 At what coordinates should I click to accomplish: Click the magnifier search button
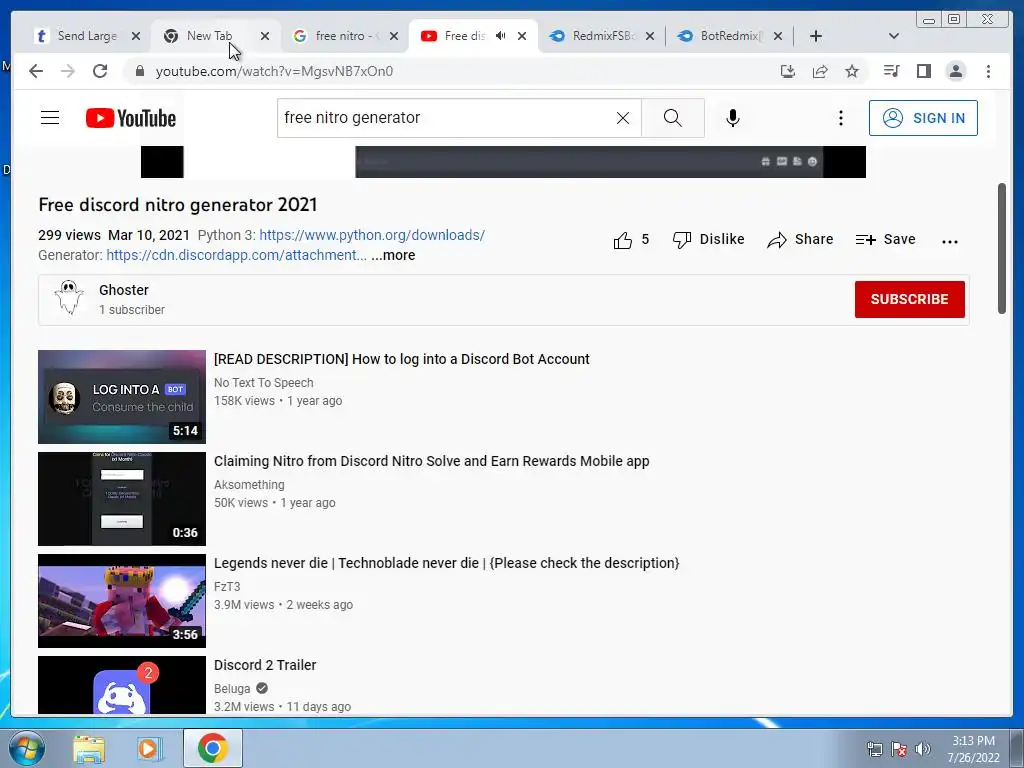tap(673, 118)
